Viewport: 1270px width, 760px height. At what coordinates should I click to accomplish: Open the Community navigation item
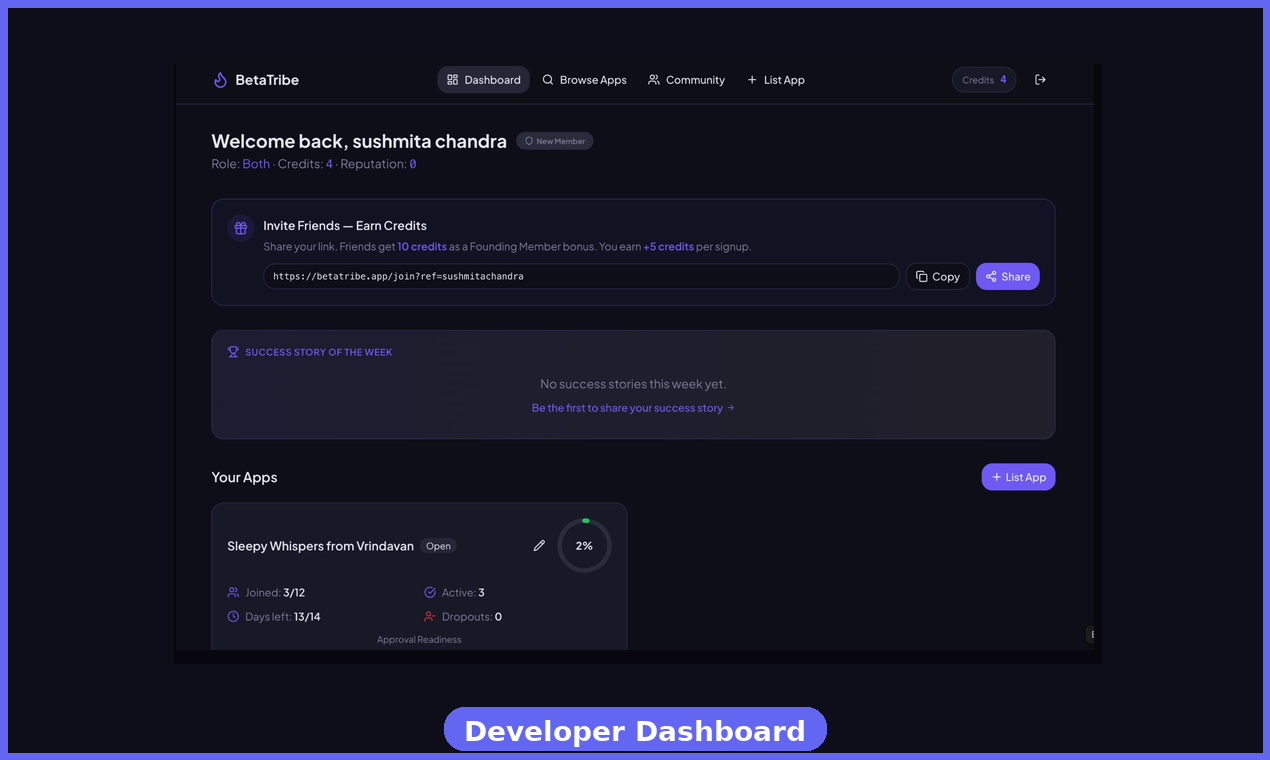pos(687,79)
